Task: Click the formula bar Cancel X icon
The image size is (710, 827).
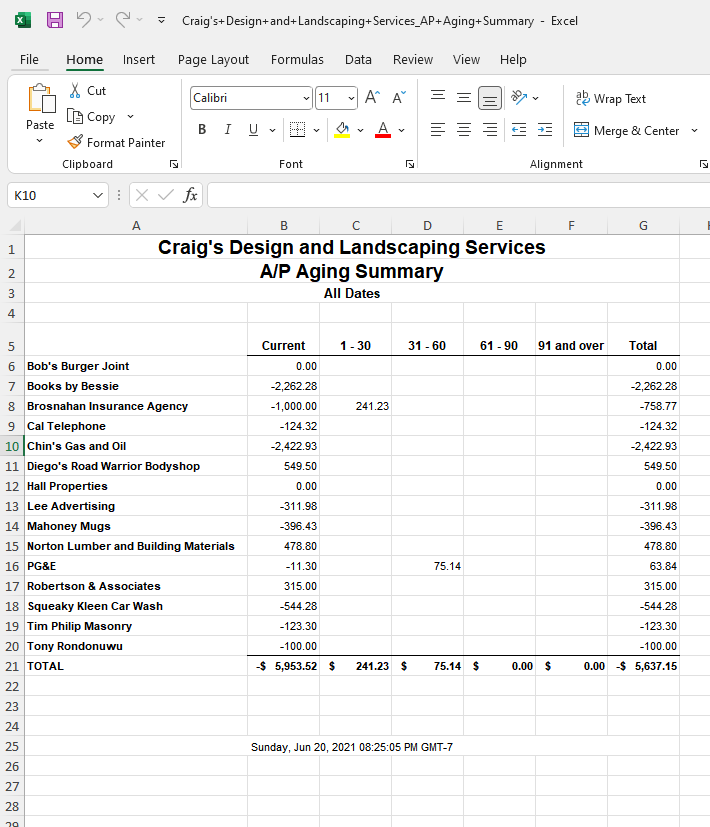Action: click(141, 195)
